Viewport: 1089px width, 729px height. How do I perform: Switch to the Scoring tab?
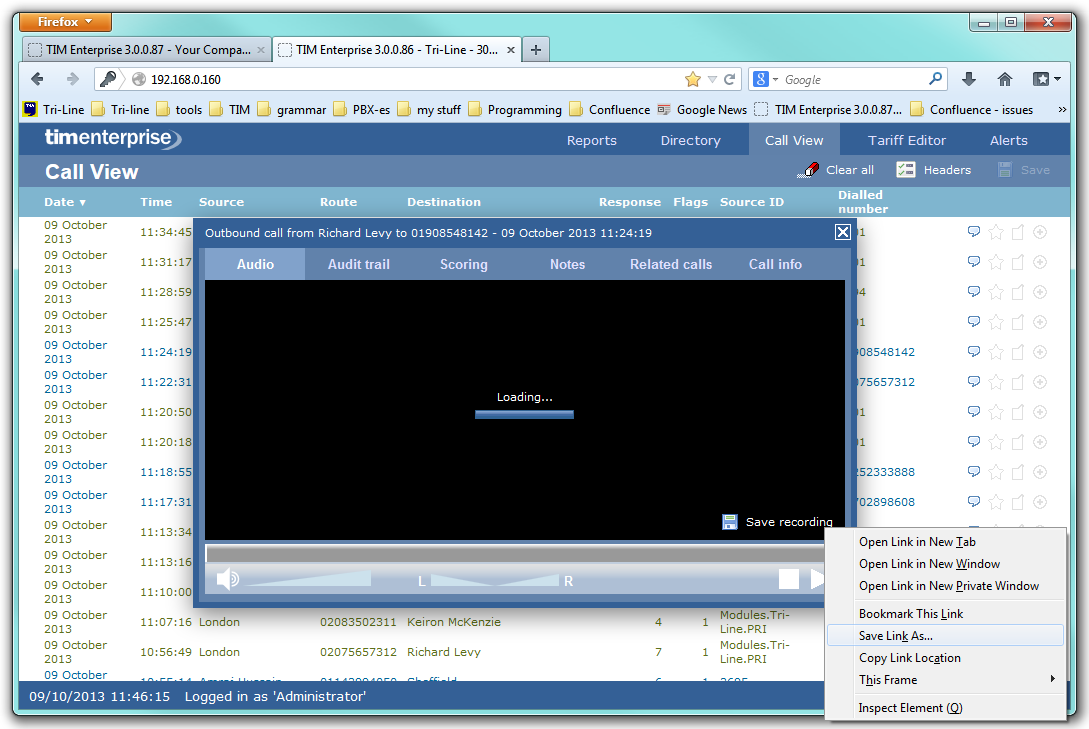463,265
